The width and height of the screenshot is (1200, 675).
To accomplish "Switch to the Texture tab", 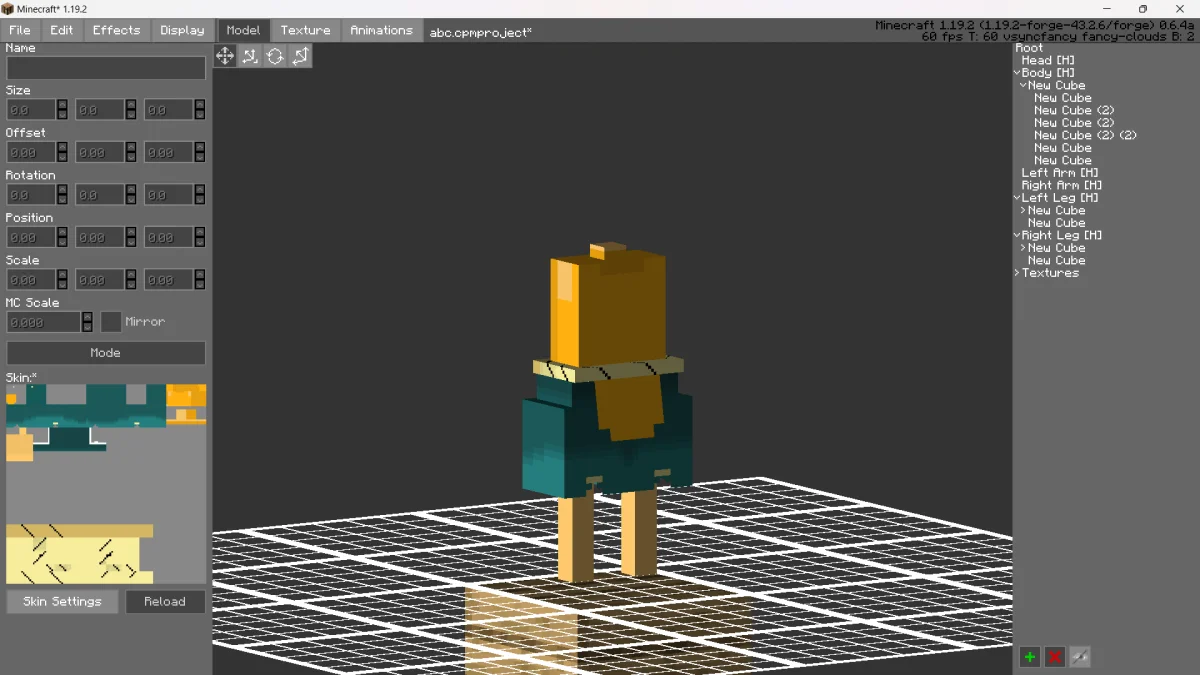I will pos(306,30).
